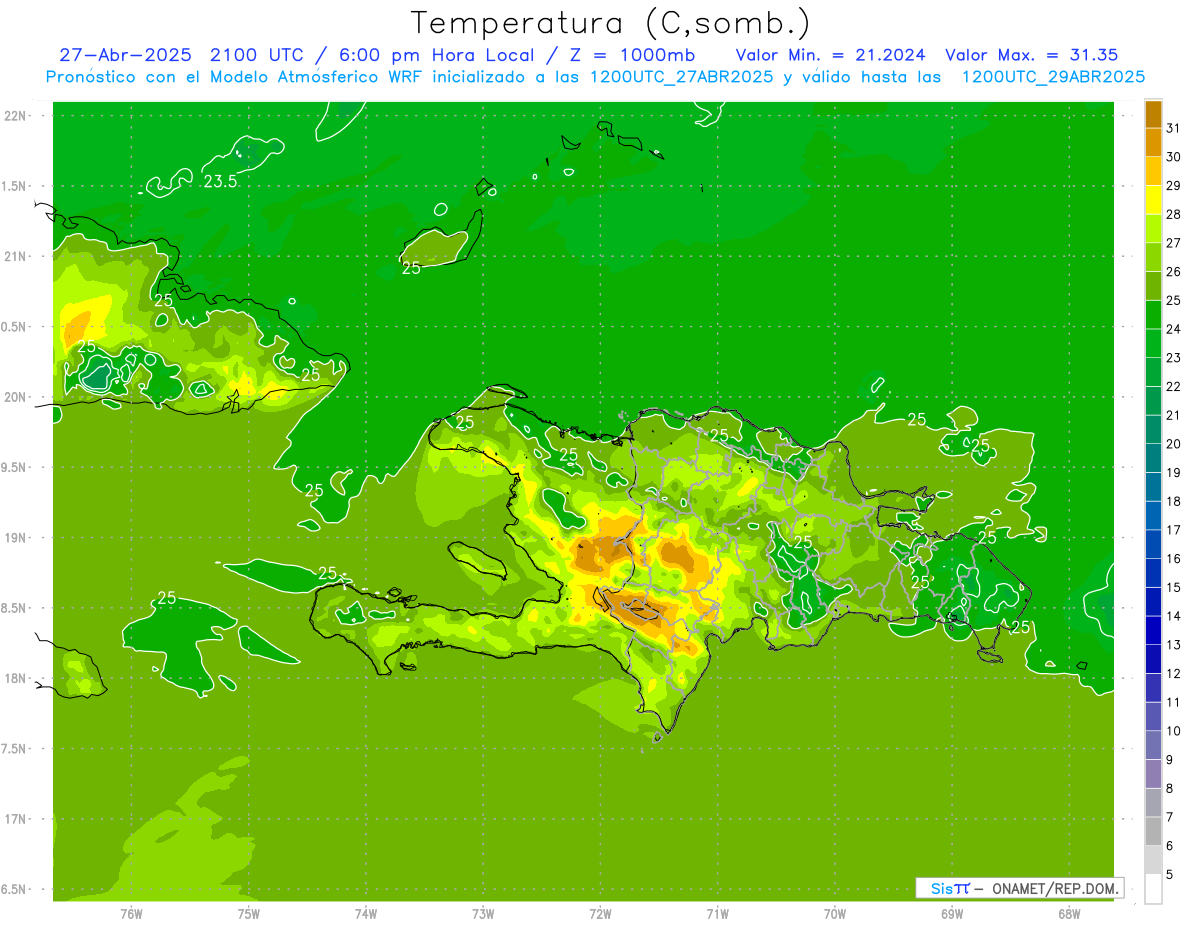Image resolution: width=1200 pixels, height=927 pixels.
Task: Click the "75W" longitude label
Action: point(248,914)
